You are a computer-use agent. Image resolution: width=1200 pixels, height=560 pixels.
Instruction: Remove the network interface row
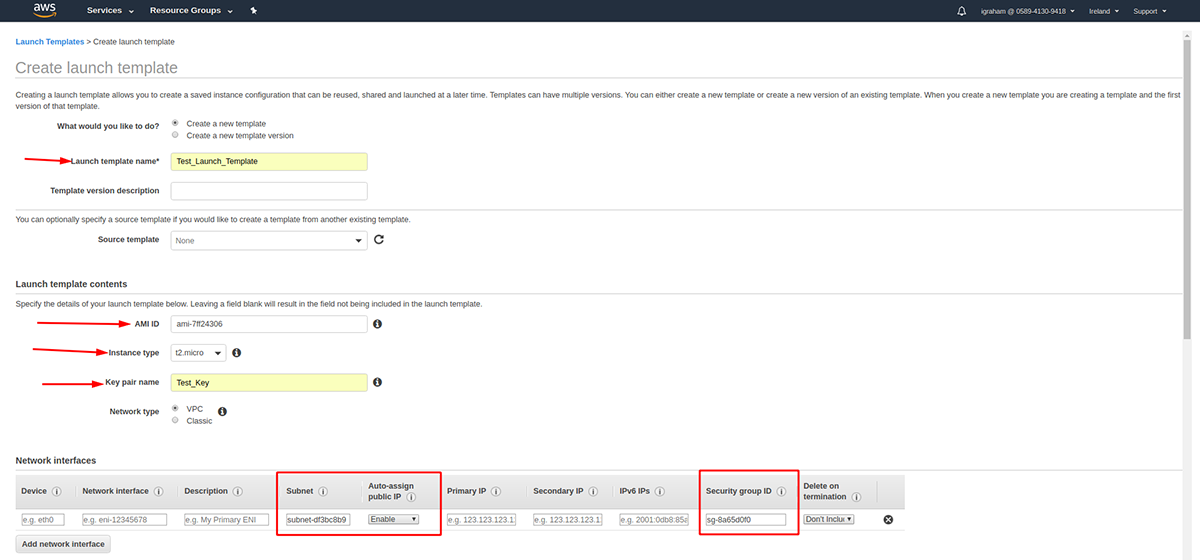click(x=887, y=519)
